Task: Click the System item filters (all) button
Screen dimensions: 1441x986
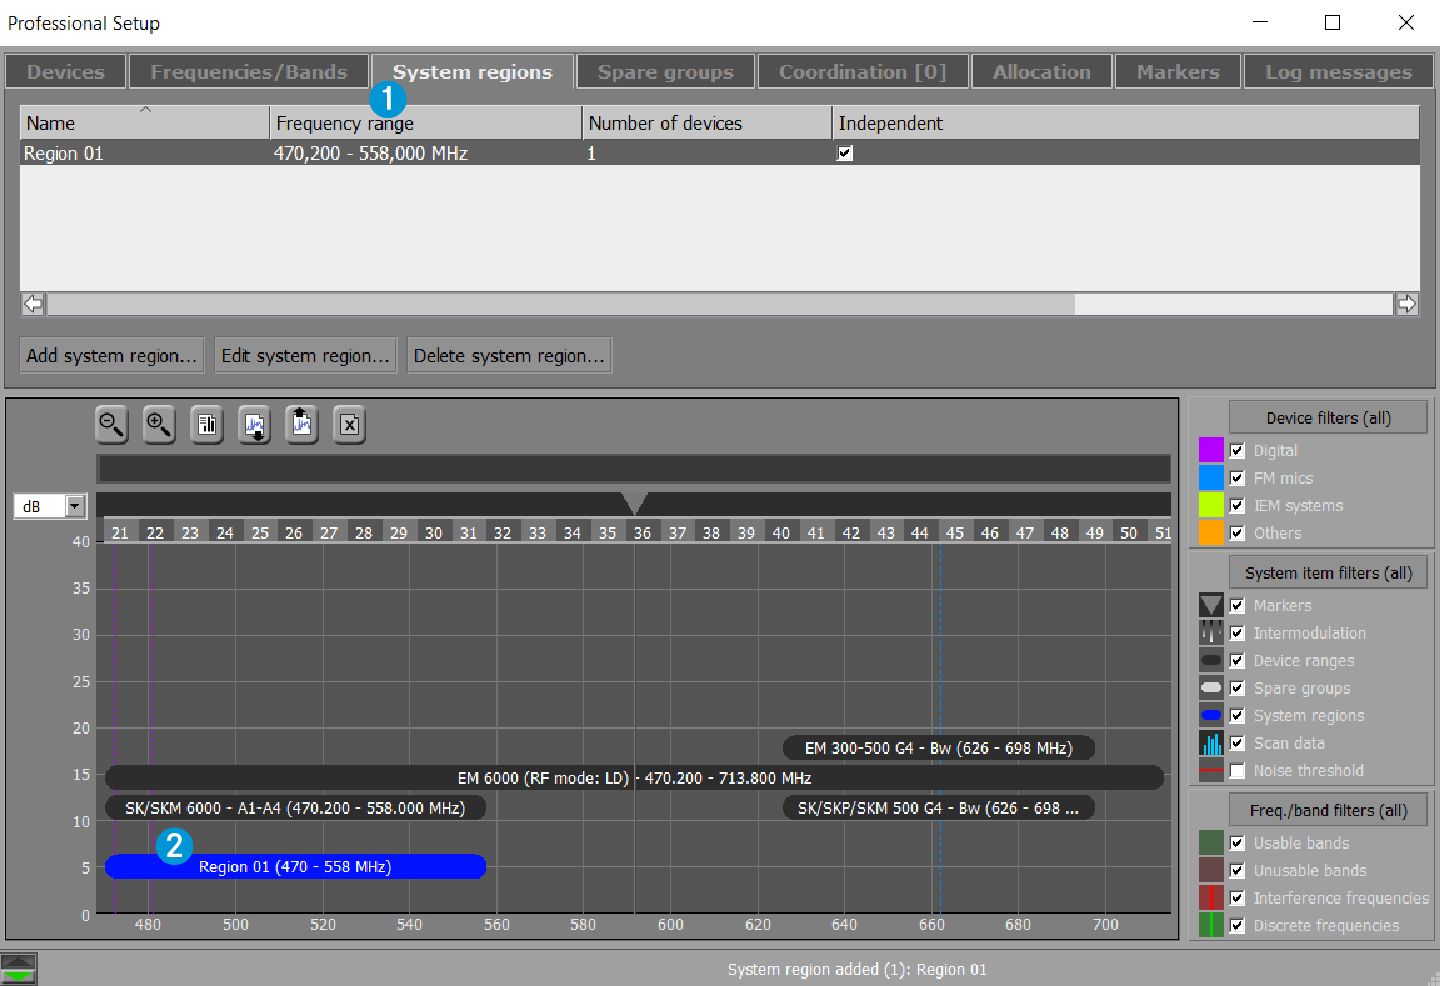Action: 1328,573
